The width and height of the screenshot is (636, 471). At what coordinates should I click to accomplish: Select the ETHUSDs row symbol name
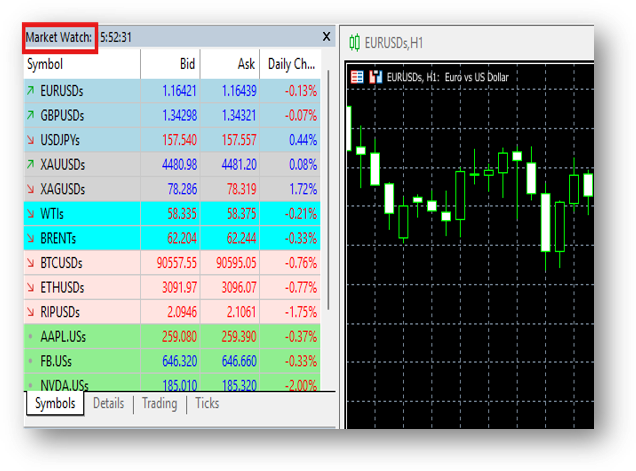[x=62, y=287]
